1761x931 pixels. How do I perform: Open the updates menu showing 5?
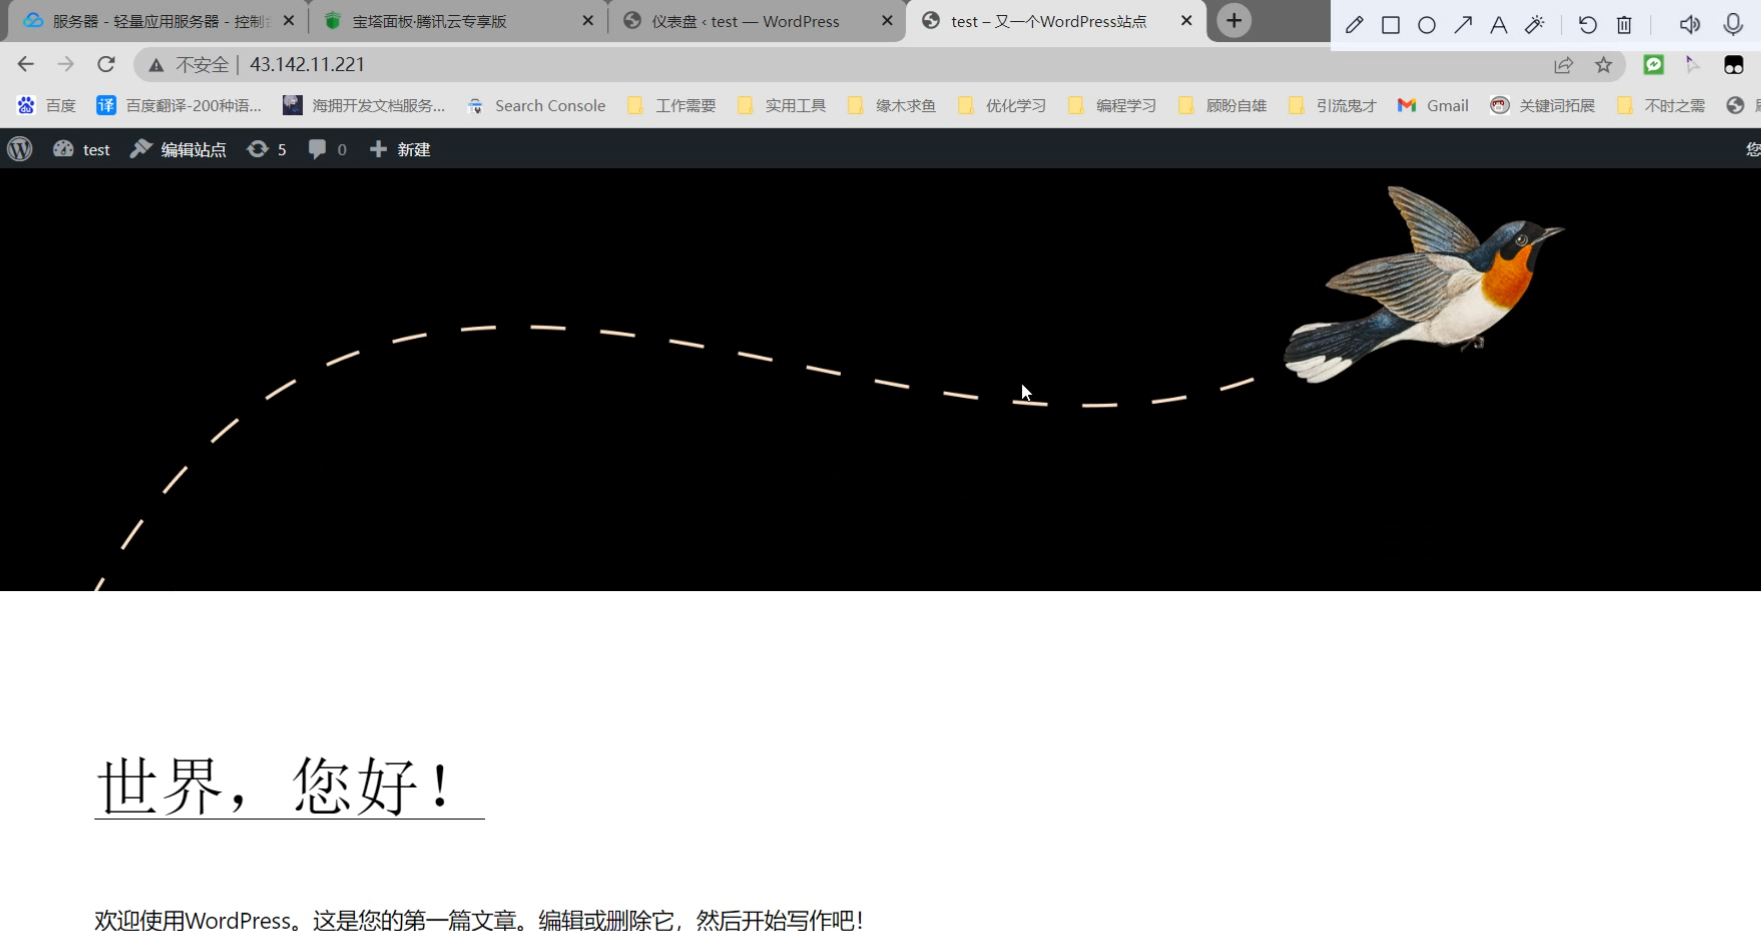tap(266, 148)
